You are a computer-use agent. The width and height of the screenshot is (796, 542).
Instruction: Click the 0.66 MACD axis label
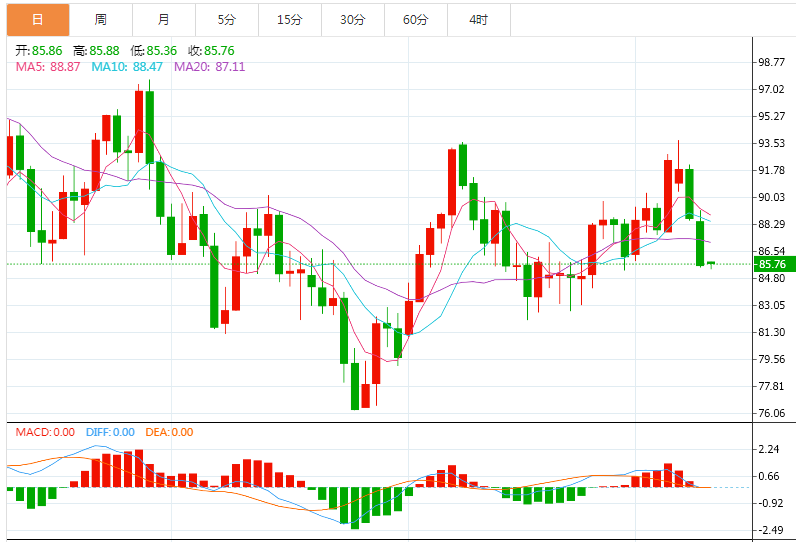[769, 476]
